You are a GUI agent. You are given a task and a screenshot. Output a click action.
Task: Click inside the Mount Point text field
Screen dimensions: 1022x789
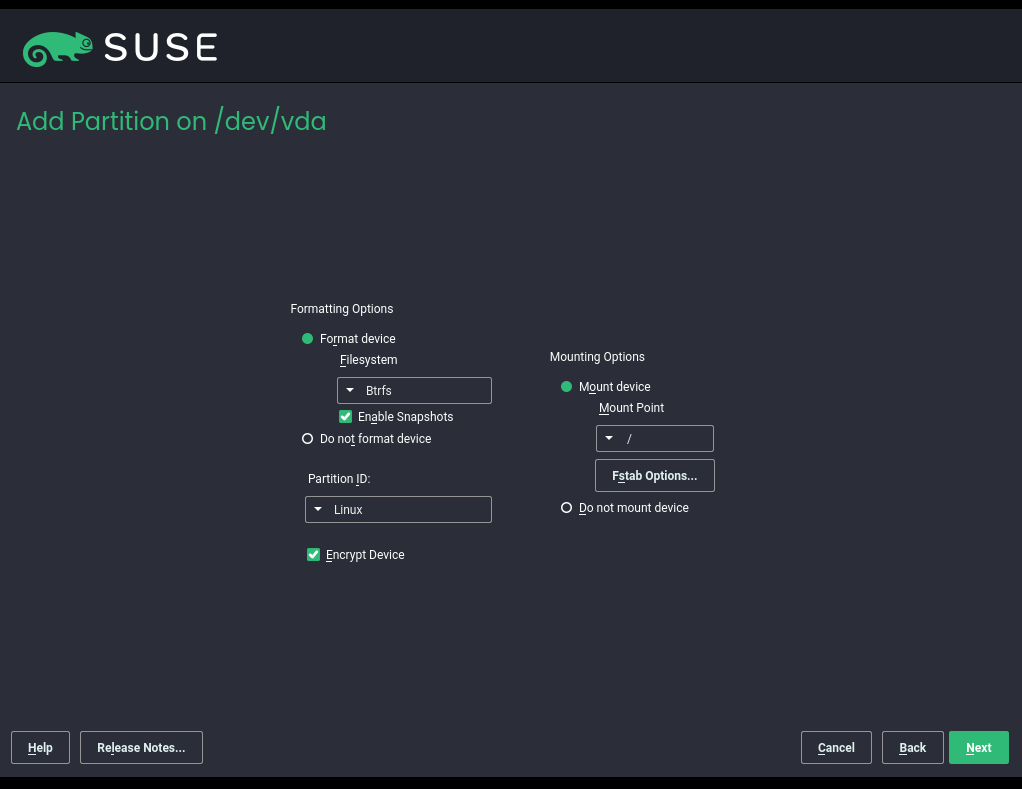pos(665,439)
